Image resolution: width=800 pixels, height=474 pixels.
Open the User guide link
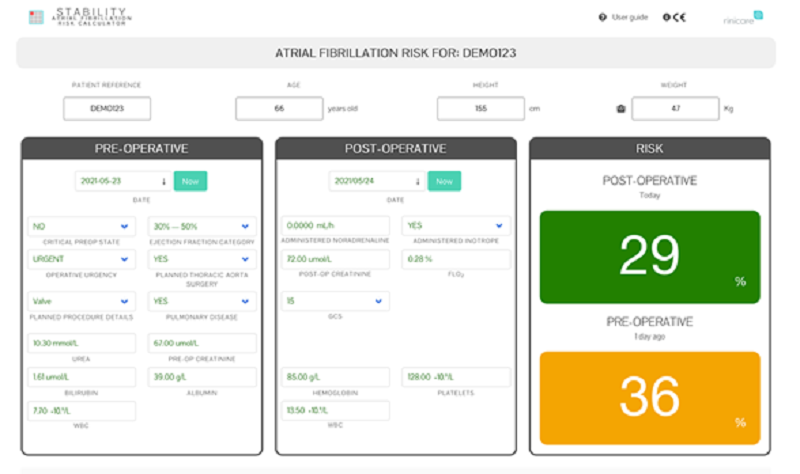tap(630, 17)
